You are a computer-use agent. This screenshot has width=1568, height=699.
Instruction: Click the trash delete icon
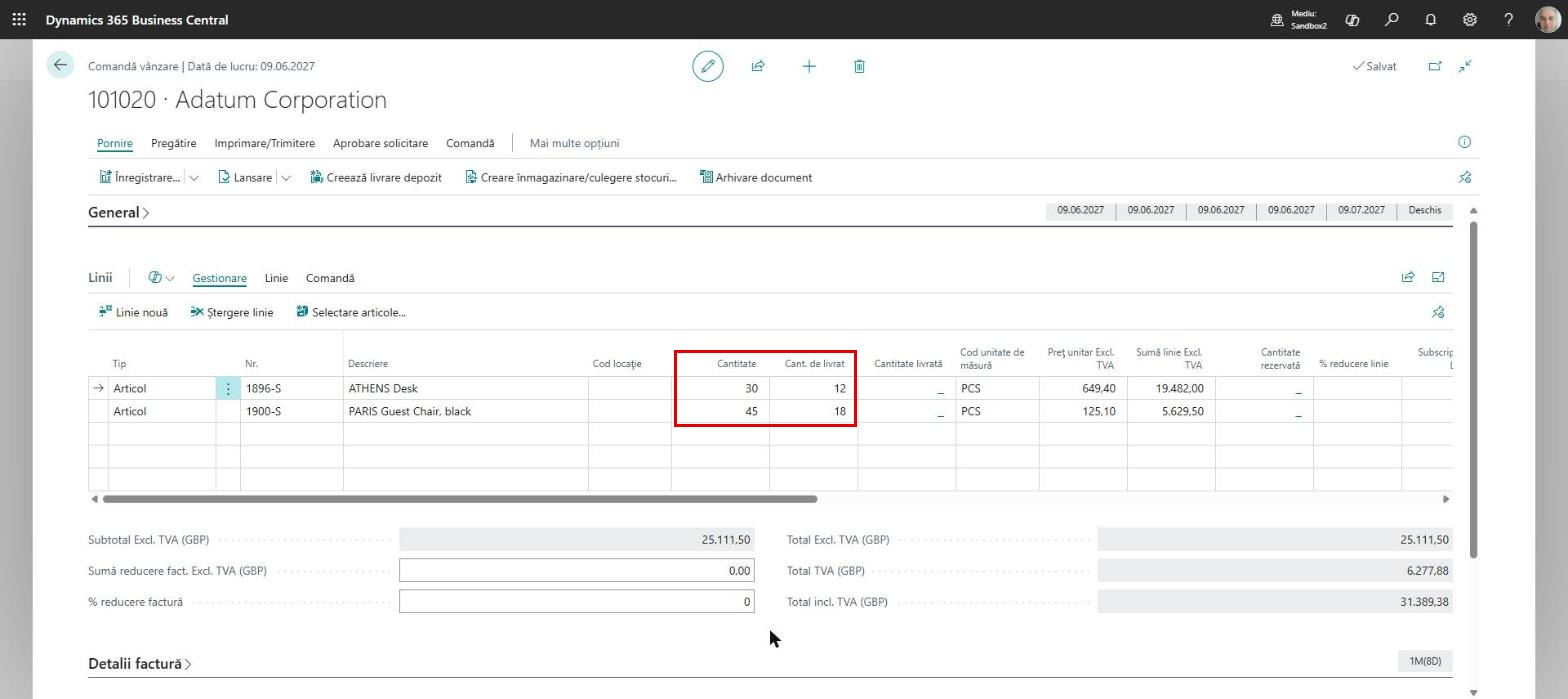pos(859,66)
